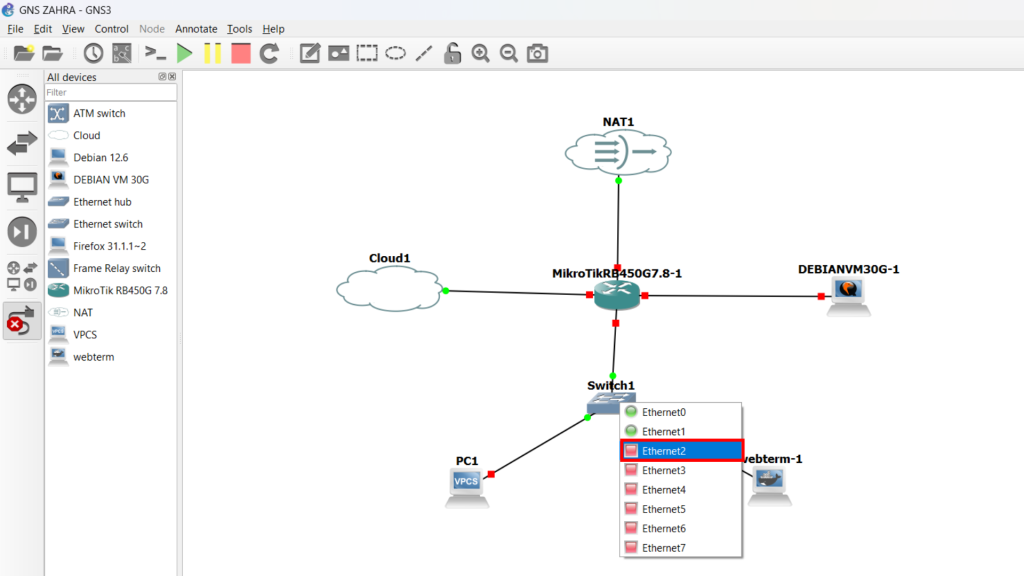Image resolution: width=1024 pixels, height=576 pixels.
Task: Click the reload all nodes icon
Action: point(269,54)
